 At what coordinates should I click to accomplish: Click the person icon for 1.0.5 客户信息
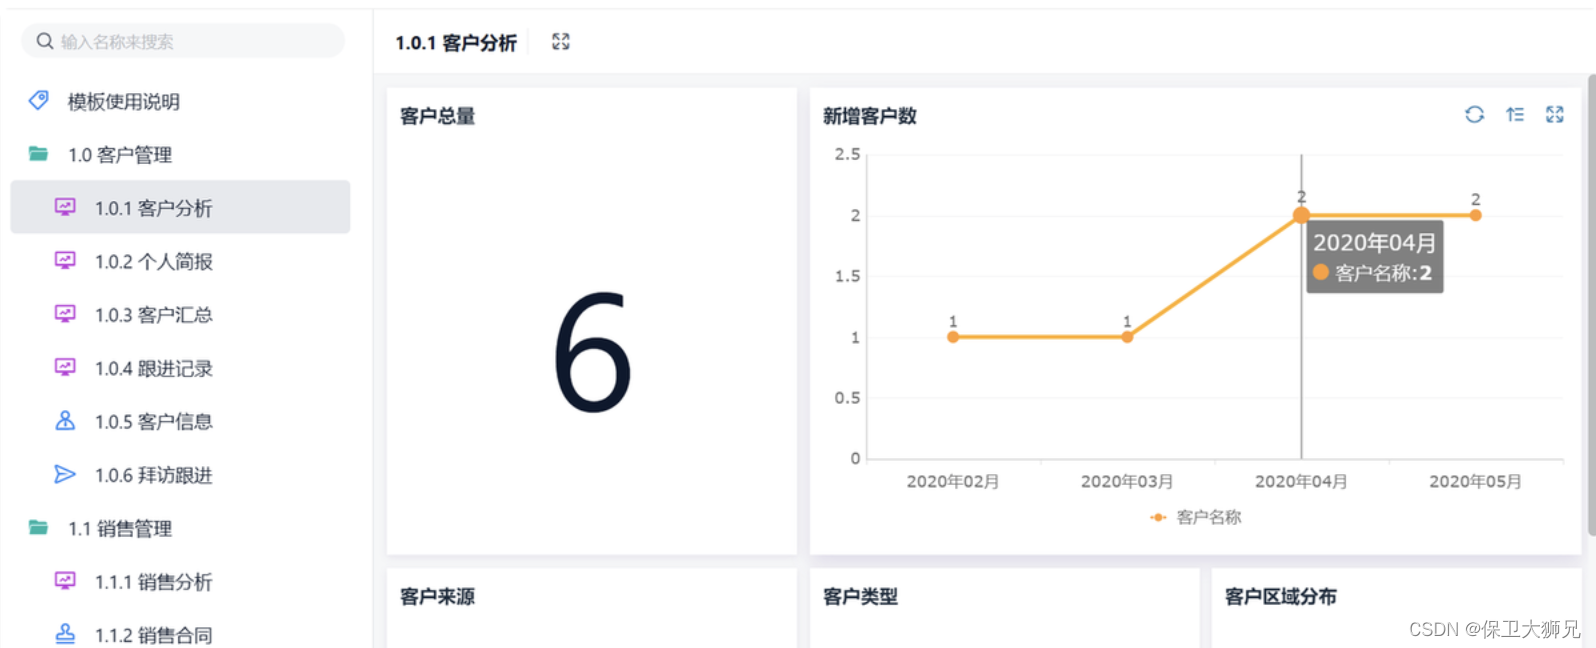point(65,421)
